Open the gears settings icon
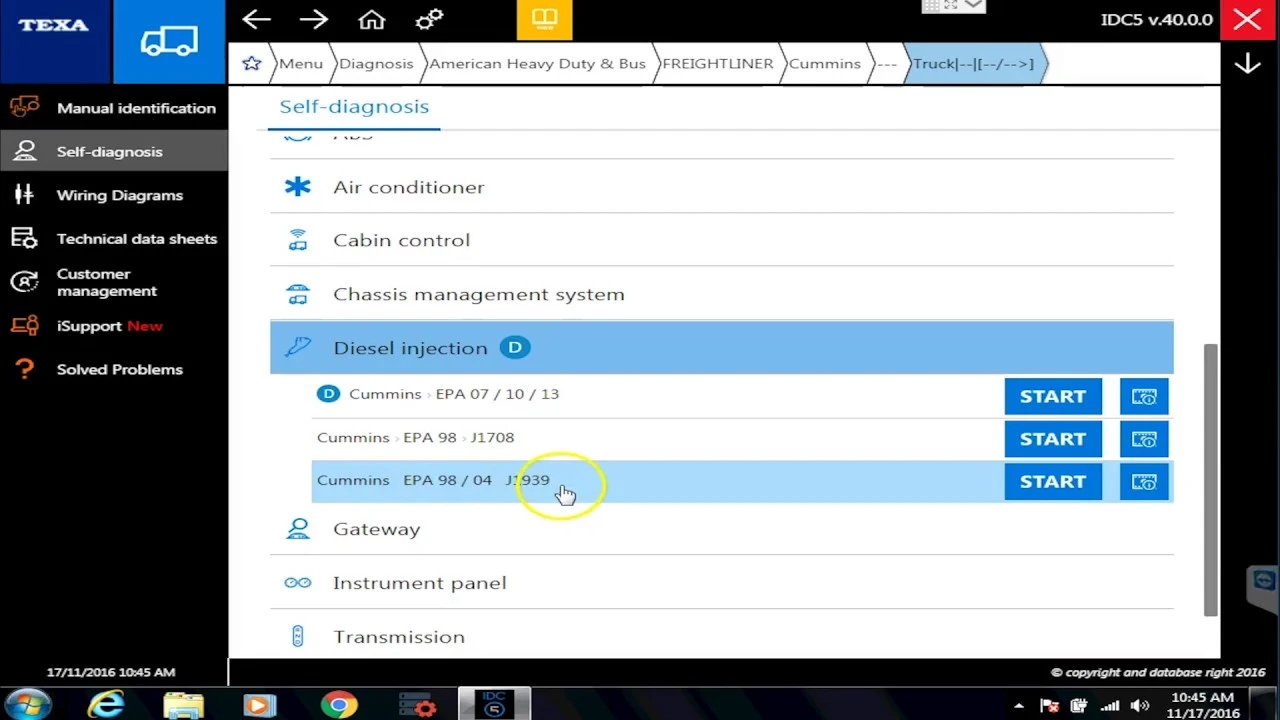The image size is (1280, 720). (x=429, y=19)
